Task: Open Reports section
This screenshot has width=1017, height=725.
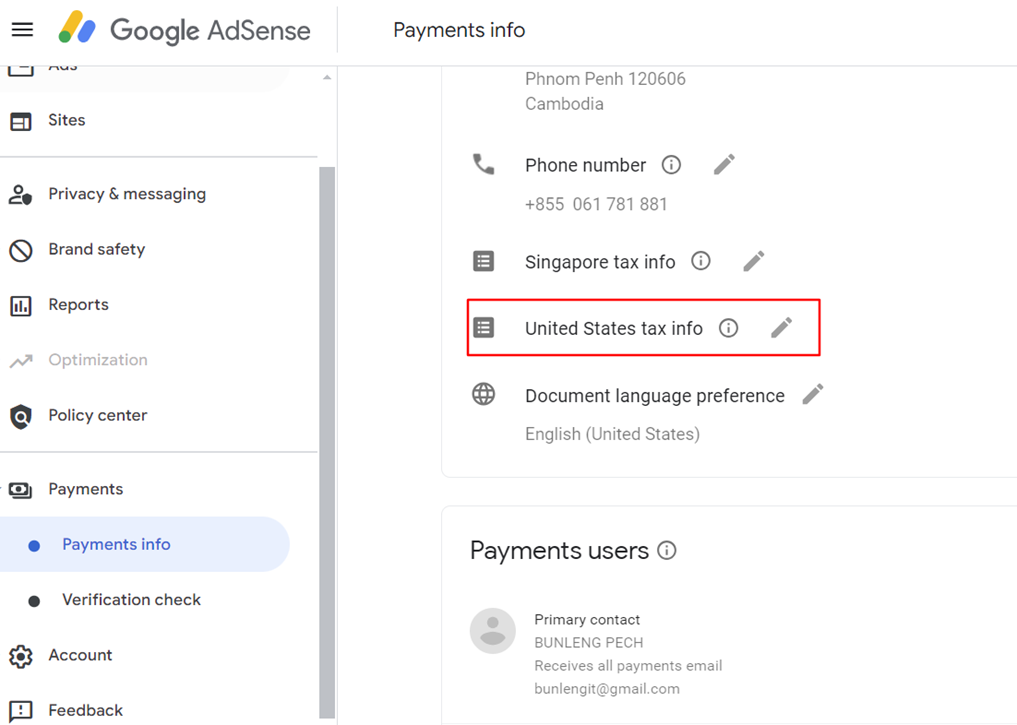Action: (78, 305)
